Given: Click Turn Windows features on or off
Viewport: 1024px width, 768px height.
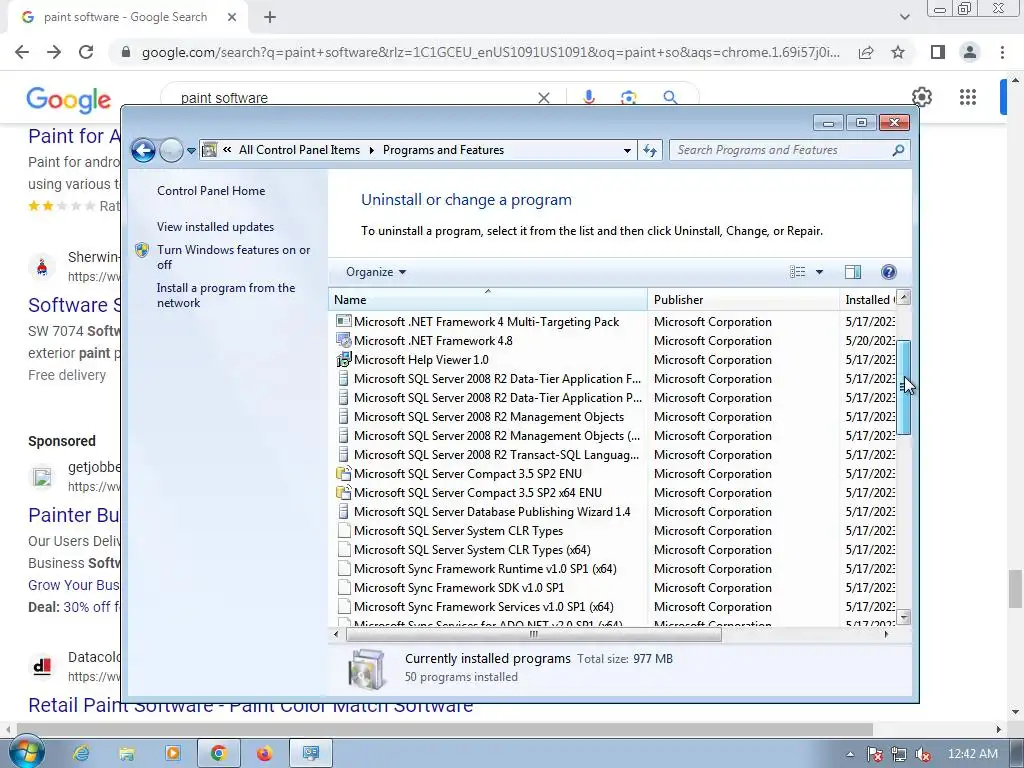Looking at the screenshot, I should 233,257.
